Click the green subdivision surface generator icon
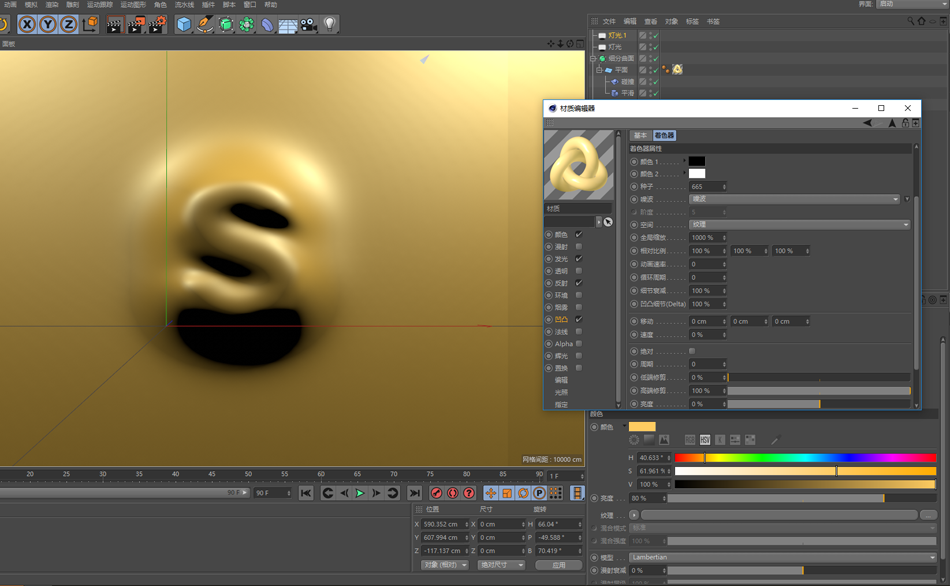950x586 pixels. pos(225,24)
